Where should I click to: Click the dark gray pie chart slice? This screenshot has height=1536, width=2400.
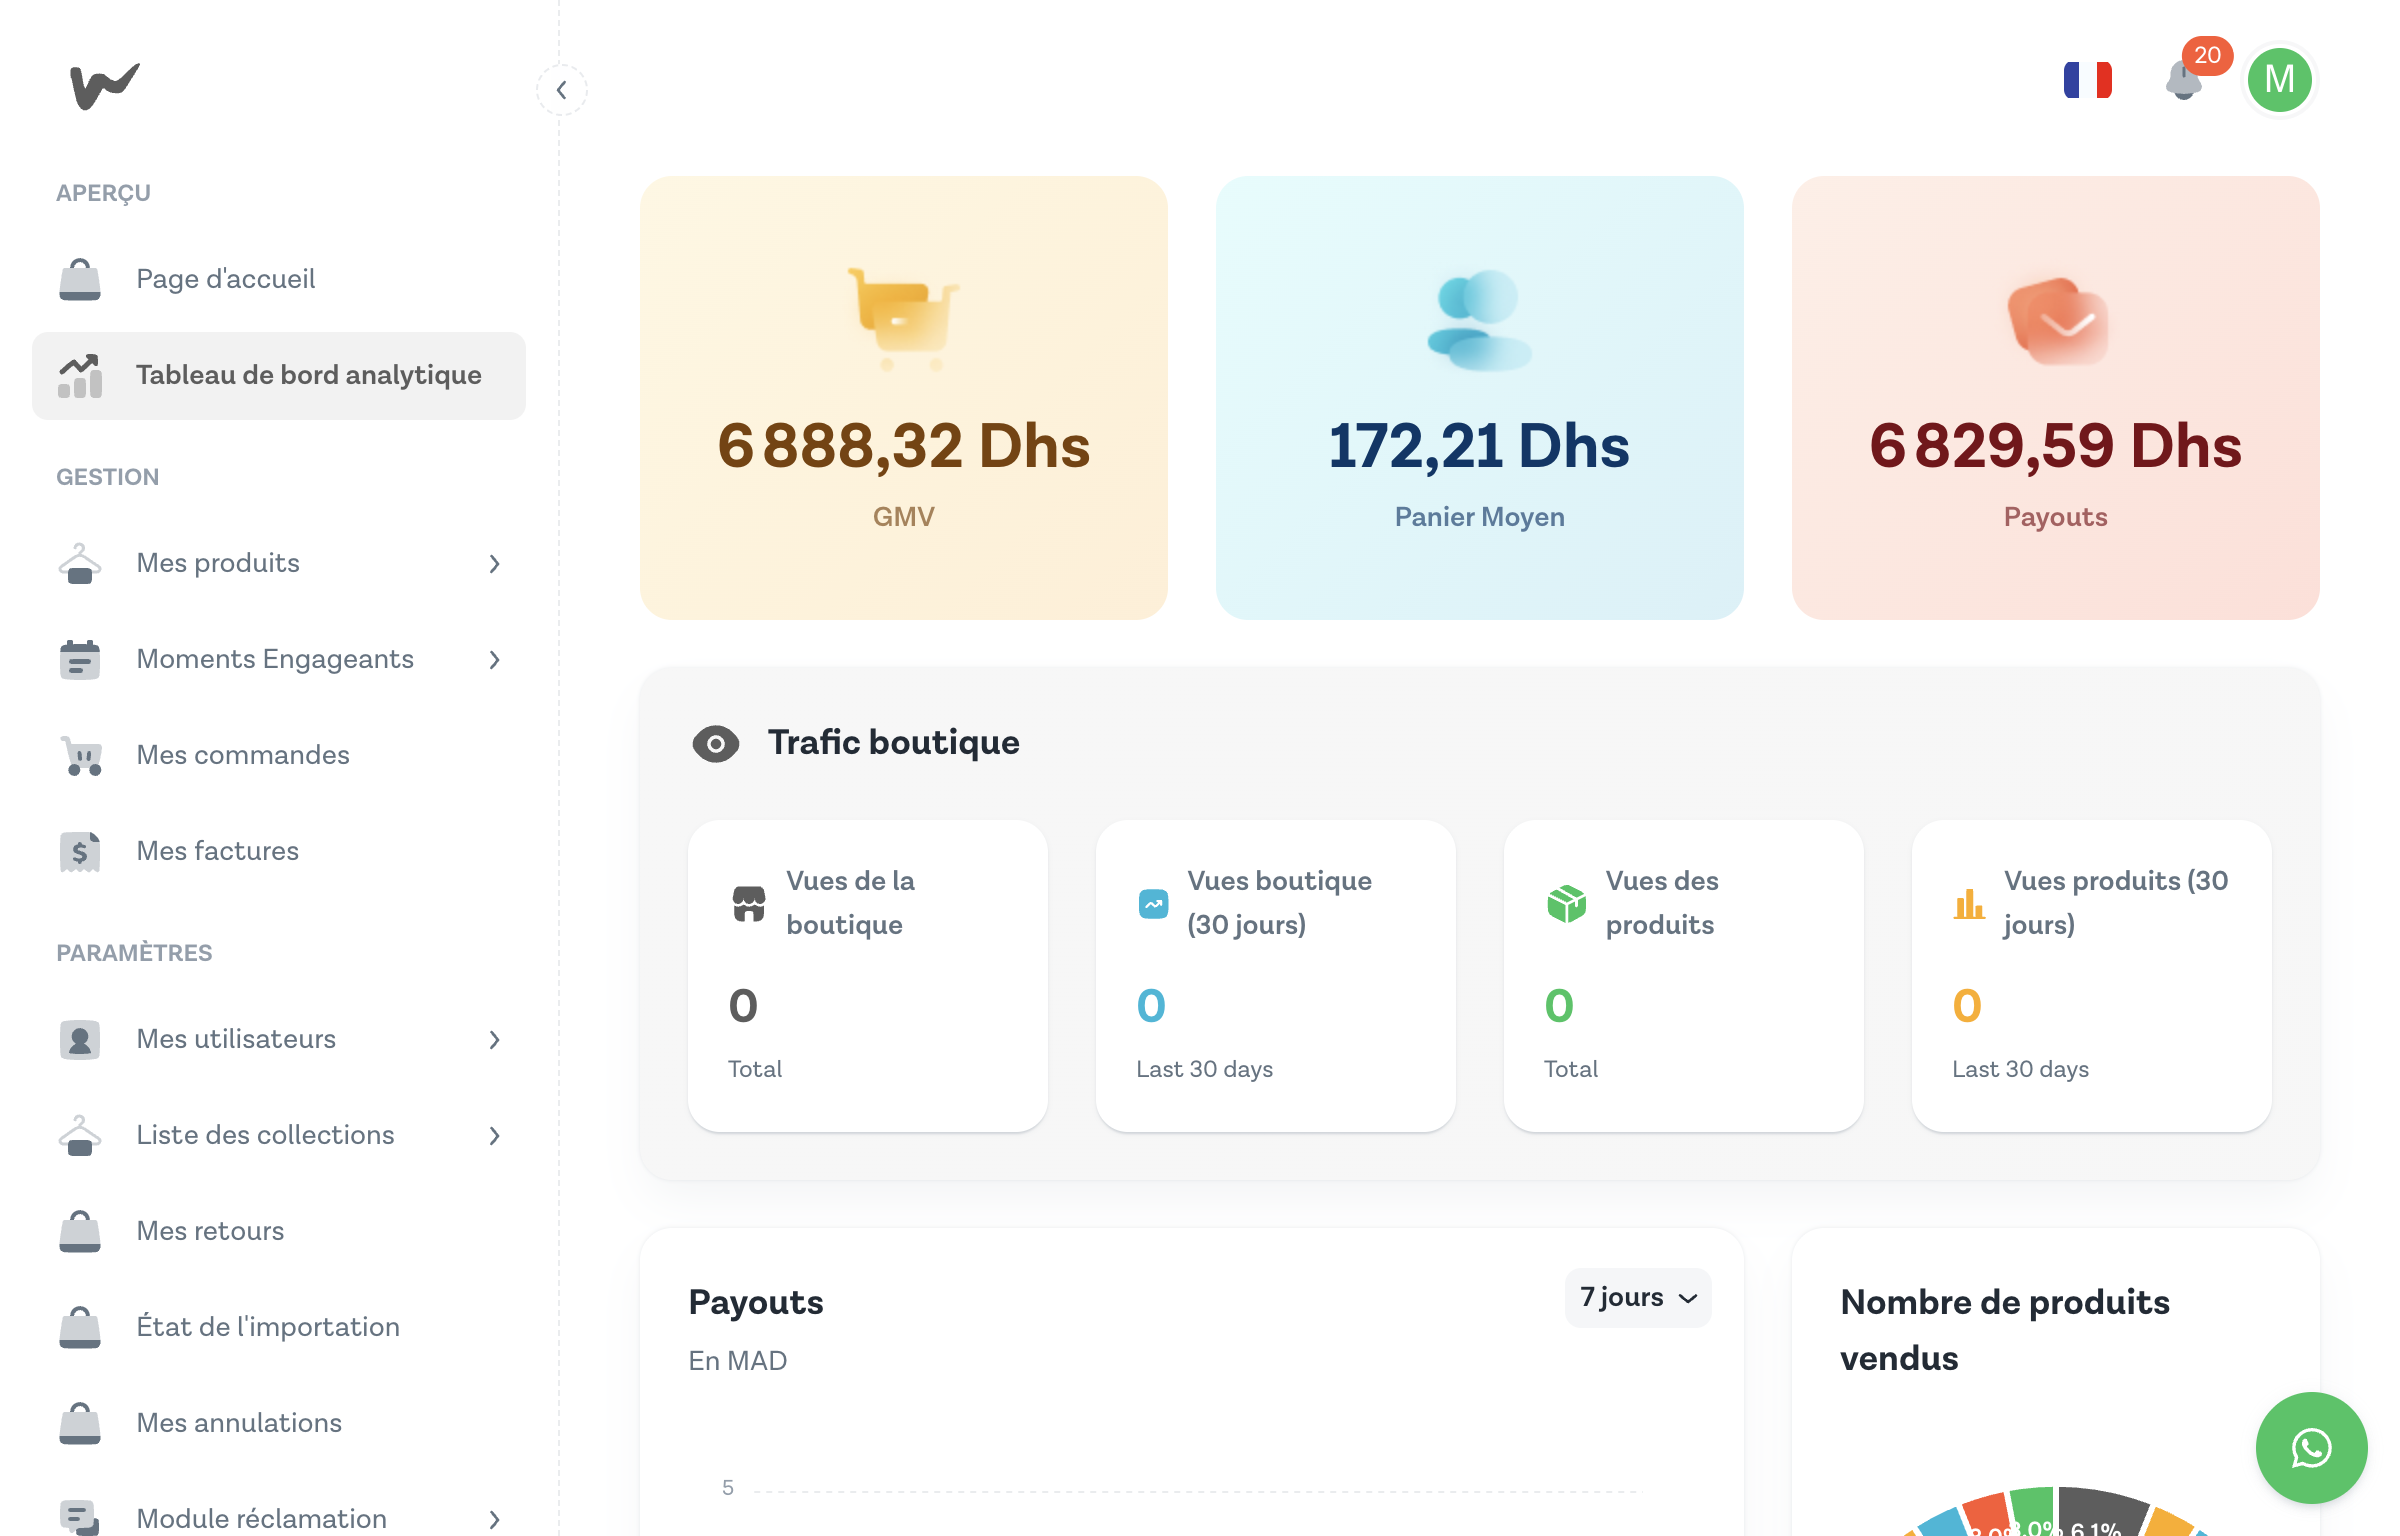[x=2100, y=1508]
